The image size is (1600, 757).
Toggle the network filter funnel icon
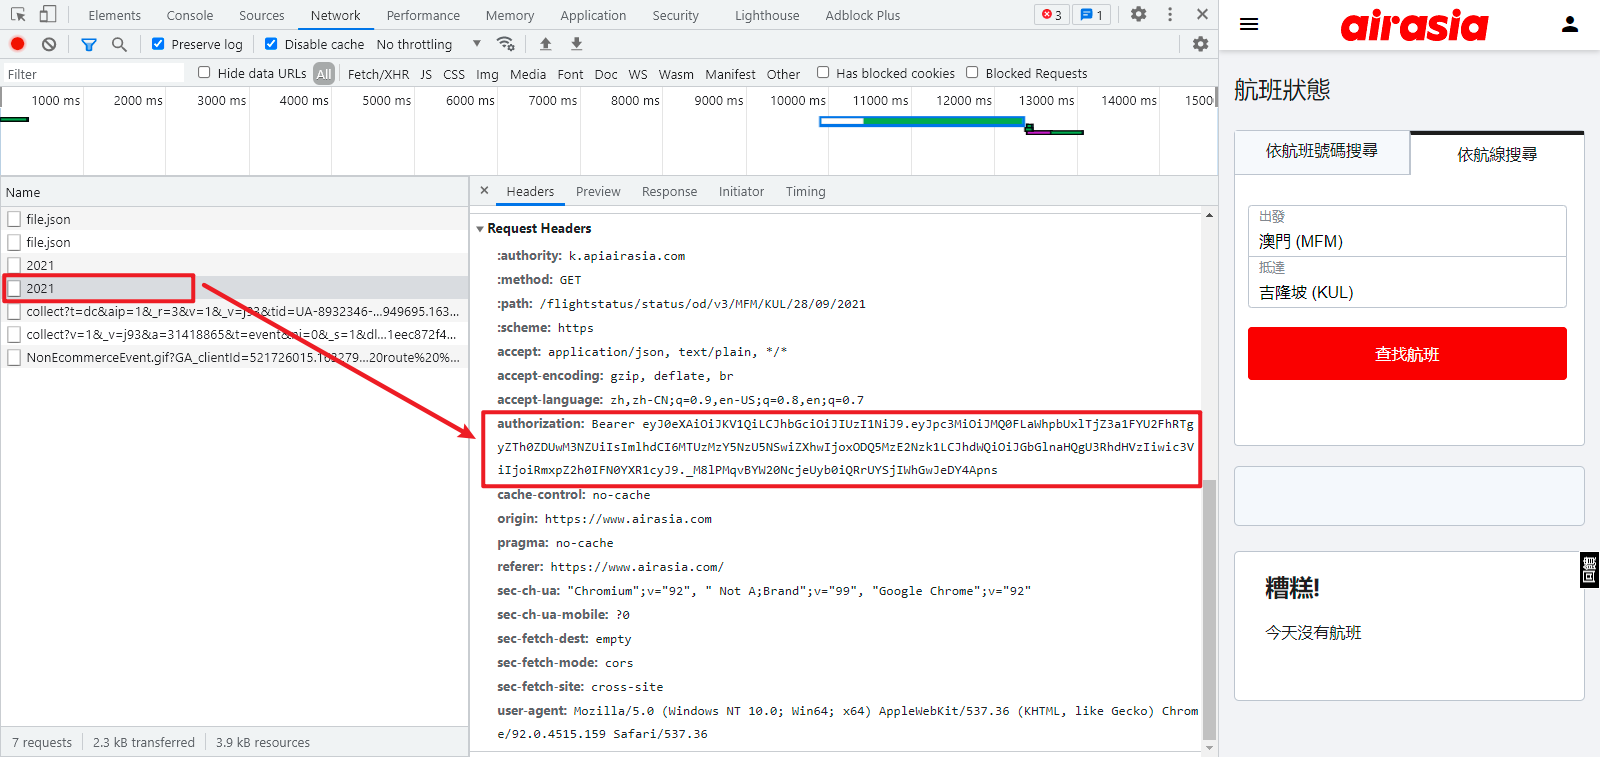89,44
